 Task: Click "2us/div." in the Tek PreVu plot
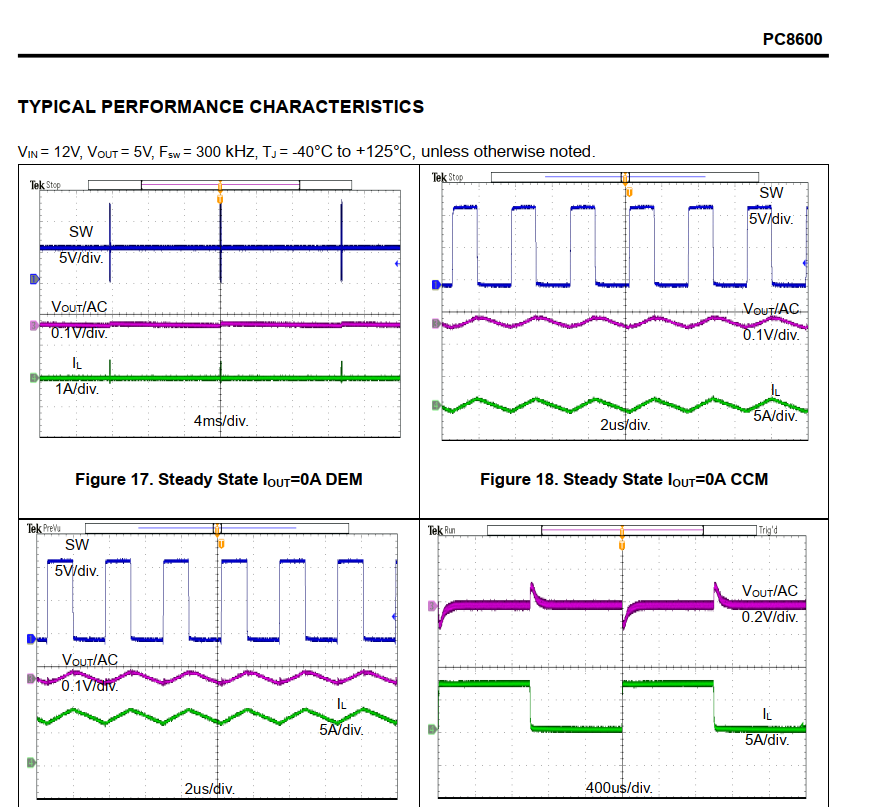coord(209,789)
